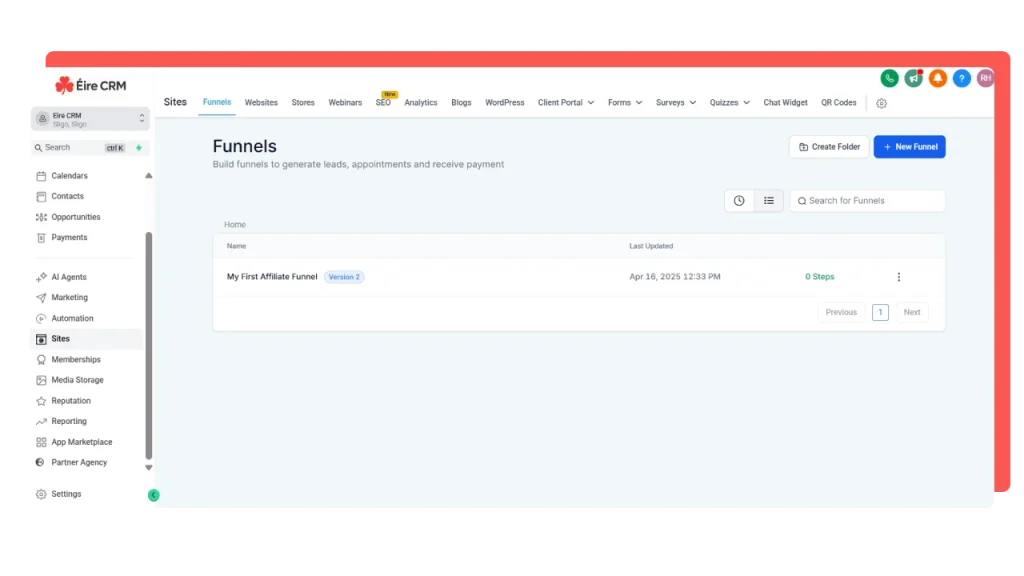The image size is (1024, 576).
Task: Open the Chat Widget tab
Action: pos(785,103)
